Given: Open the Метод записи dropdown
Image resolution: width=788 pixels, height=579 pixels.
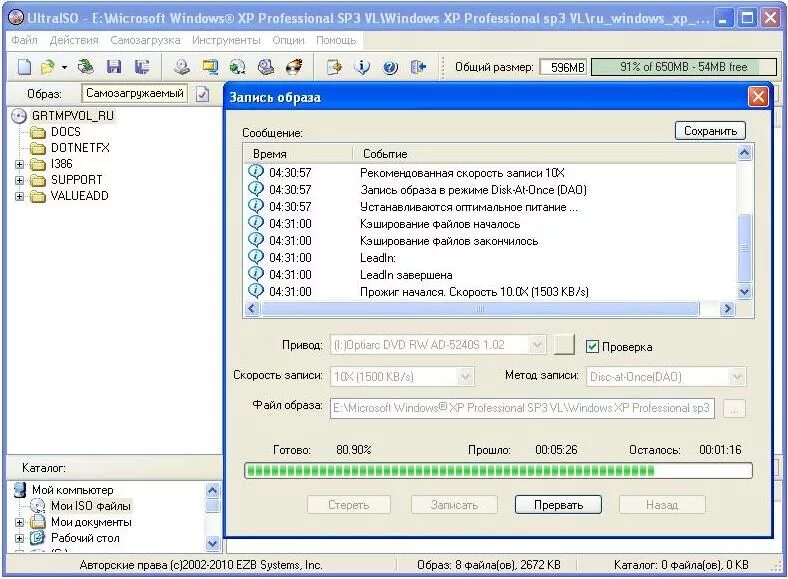Looking at the screenshot, I should 738,376.
